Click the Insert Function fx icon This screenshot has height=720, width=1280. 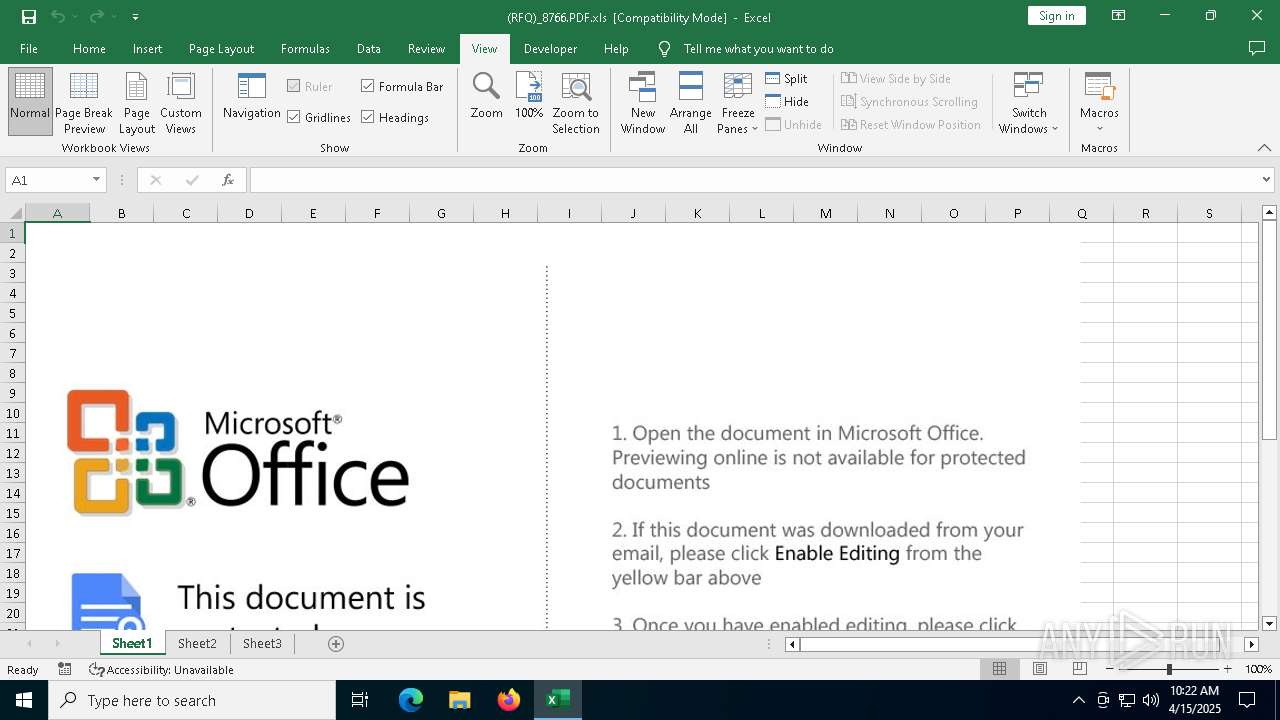tap(228, 180)
